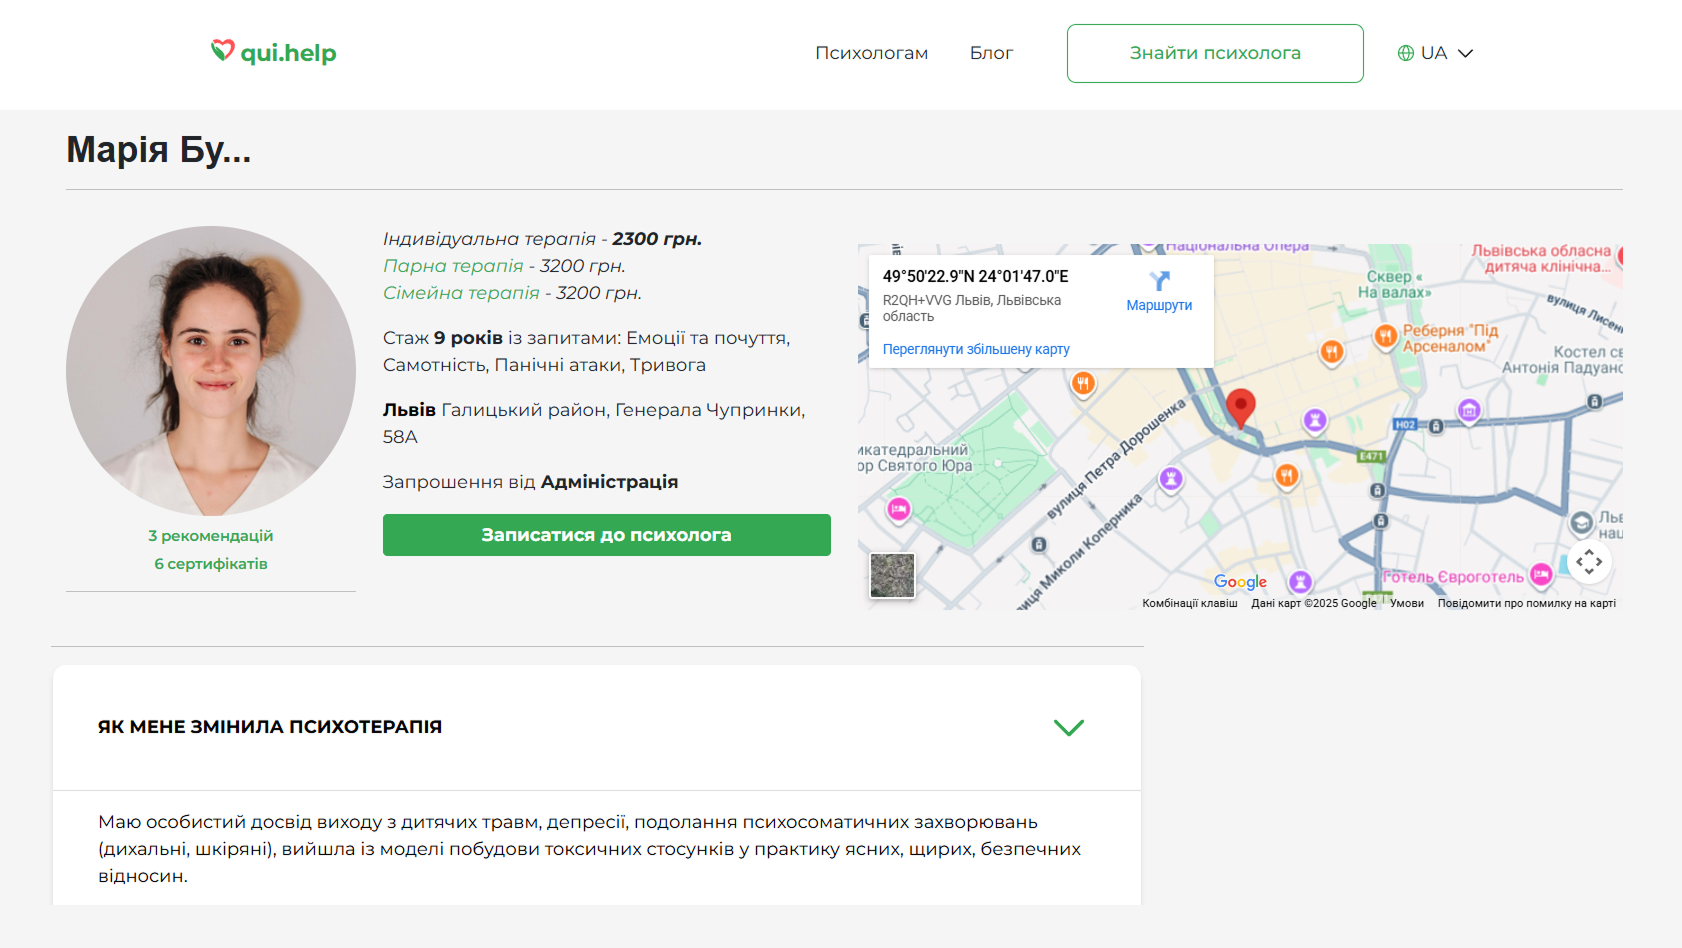Screen dimensions: 1682x948
Task: Open the Сімейна терапія link
Action: tap(461, 293)
